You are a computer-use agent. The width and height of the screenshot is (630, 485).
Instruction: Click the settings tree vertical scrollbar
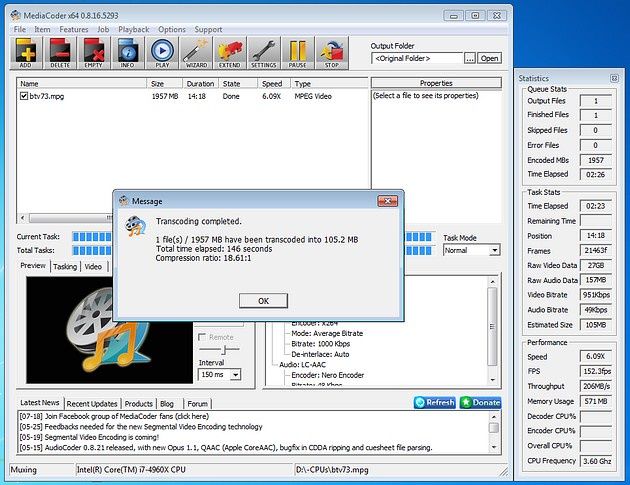[x=493, y=326]
